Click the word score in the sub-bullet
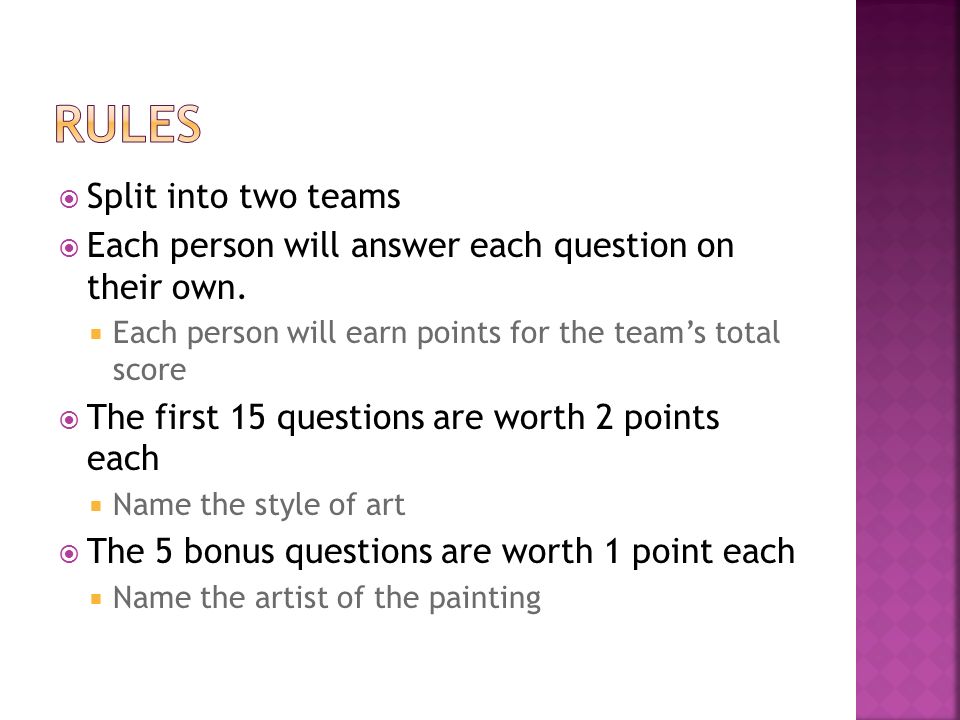Viewport: 960px width, 720px height. click(x=149, y=370)
